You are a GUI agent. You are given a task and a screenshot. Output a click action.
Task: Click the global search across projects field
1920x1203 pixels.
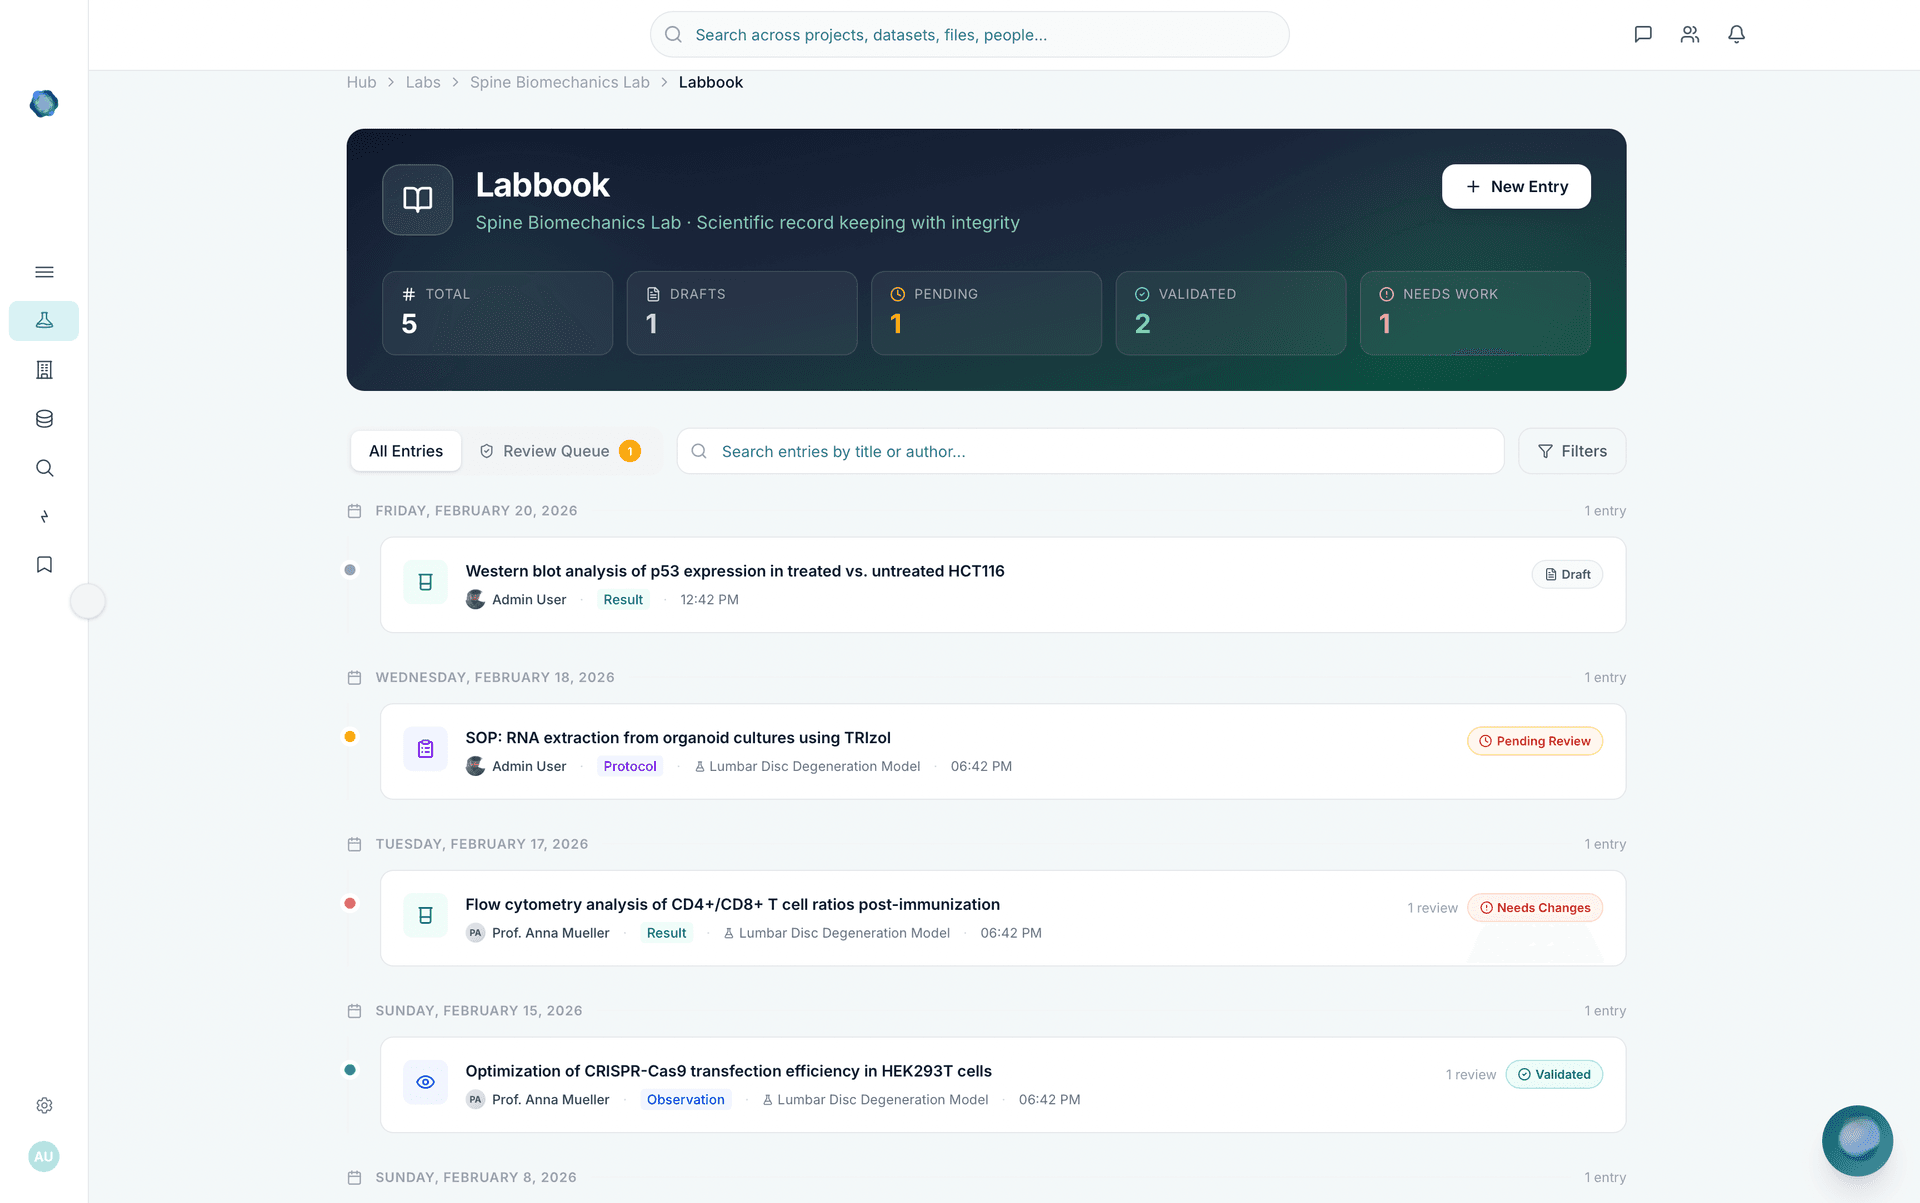tap(970, 34)
